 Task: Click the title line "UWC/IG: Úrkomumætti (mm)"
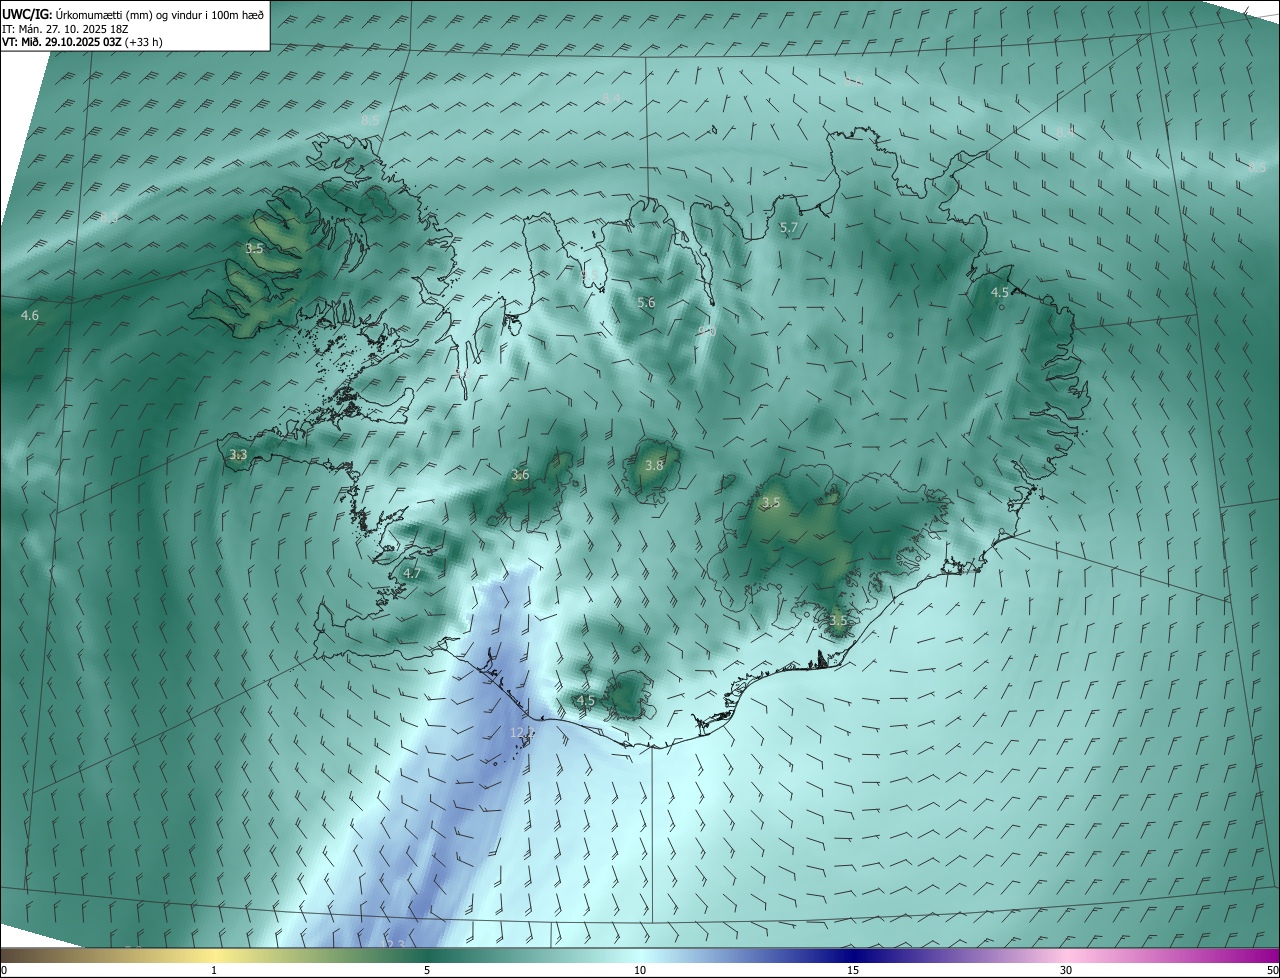click(x=79, y=14)
